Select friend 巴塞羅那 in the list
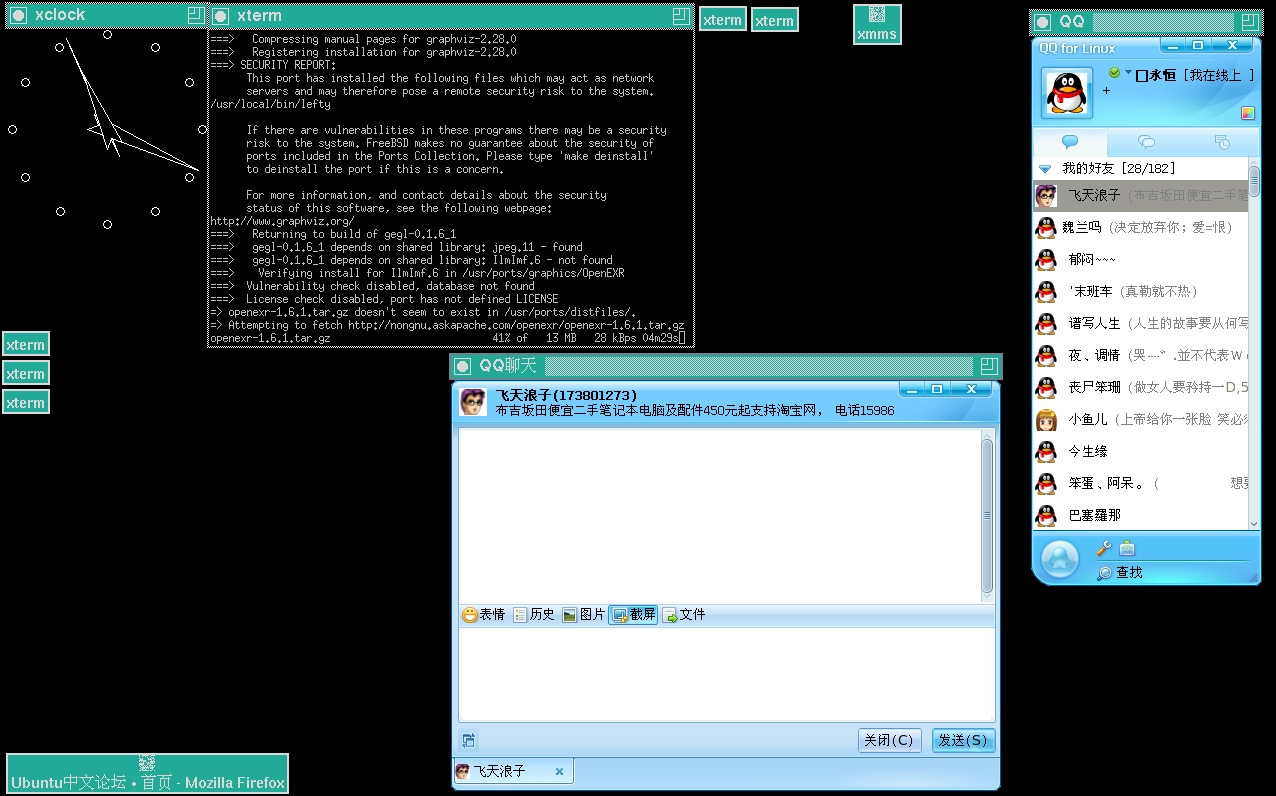 pyautogui.click(x=1140, y=516)
